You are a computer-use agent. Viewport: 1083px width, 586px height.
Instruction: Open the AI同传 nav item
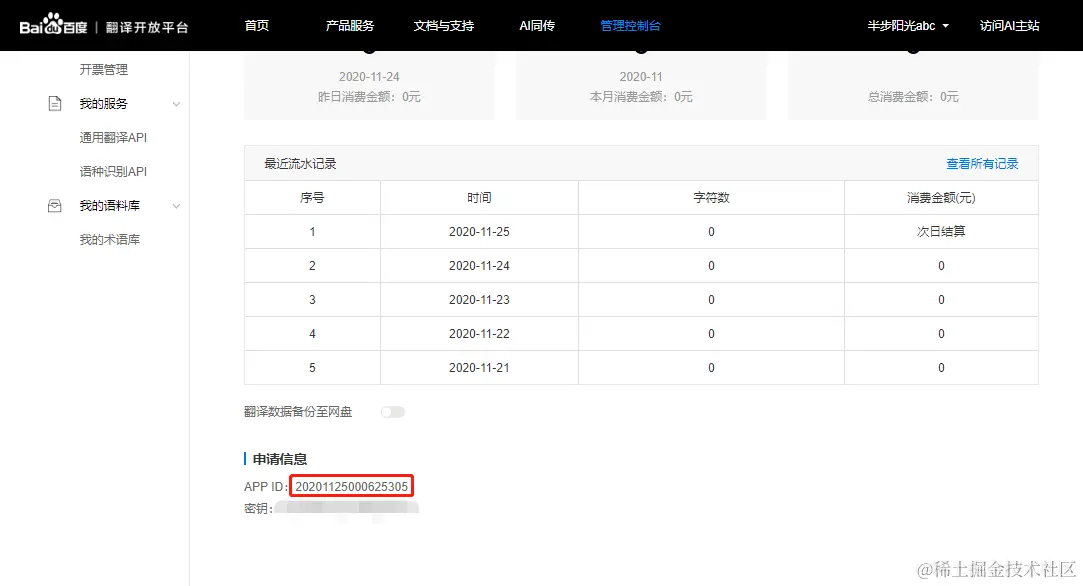coord(537,26)
